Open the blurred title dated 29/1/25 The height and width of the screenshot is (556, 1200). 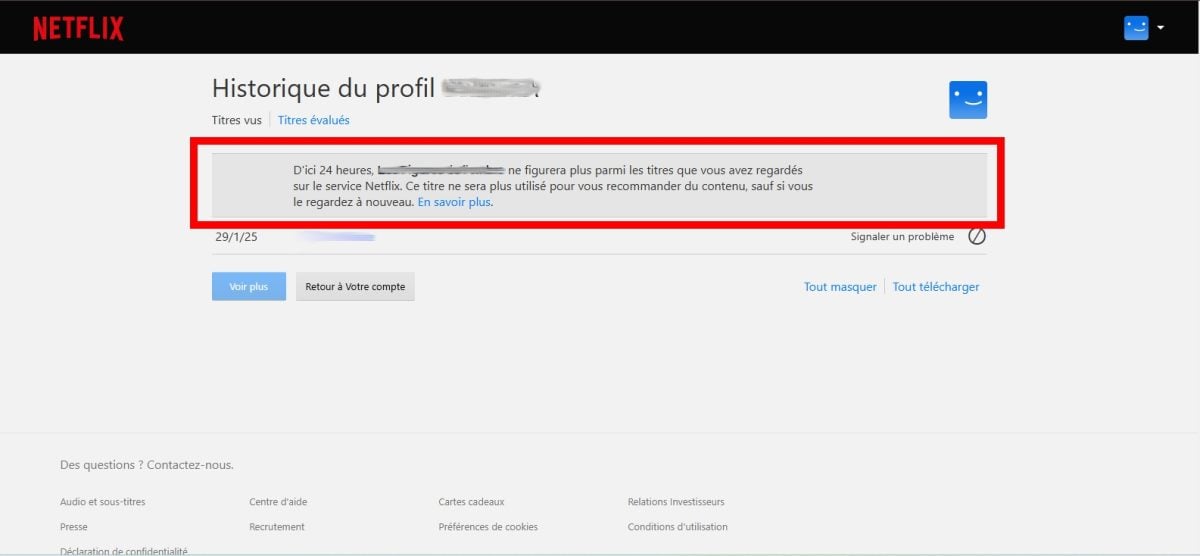[x=335, y=237]
